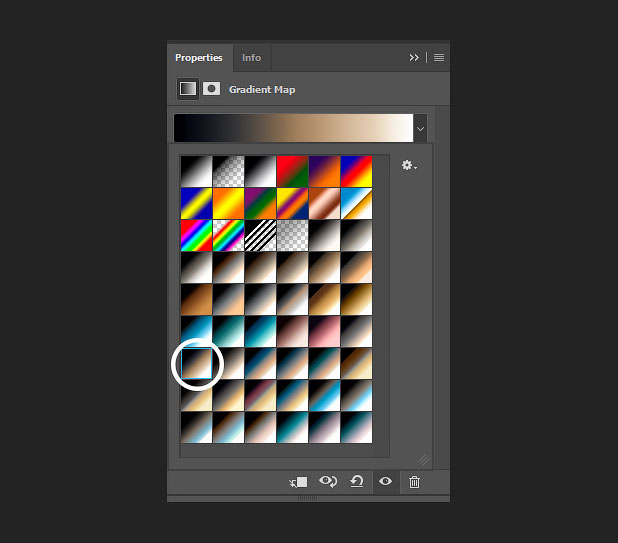Clip adjustment to the layer below

[298, 482]
